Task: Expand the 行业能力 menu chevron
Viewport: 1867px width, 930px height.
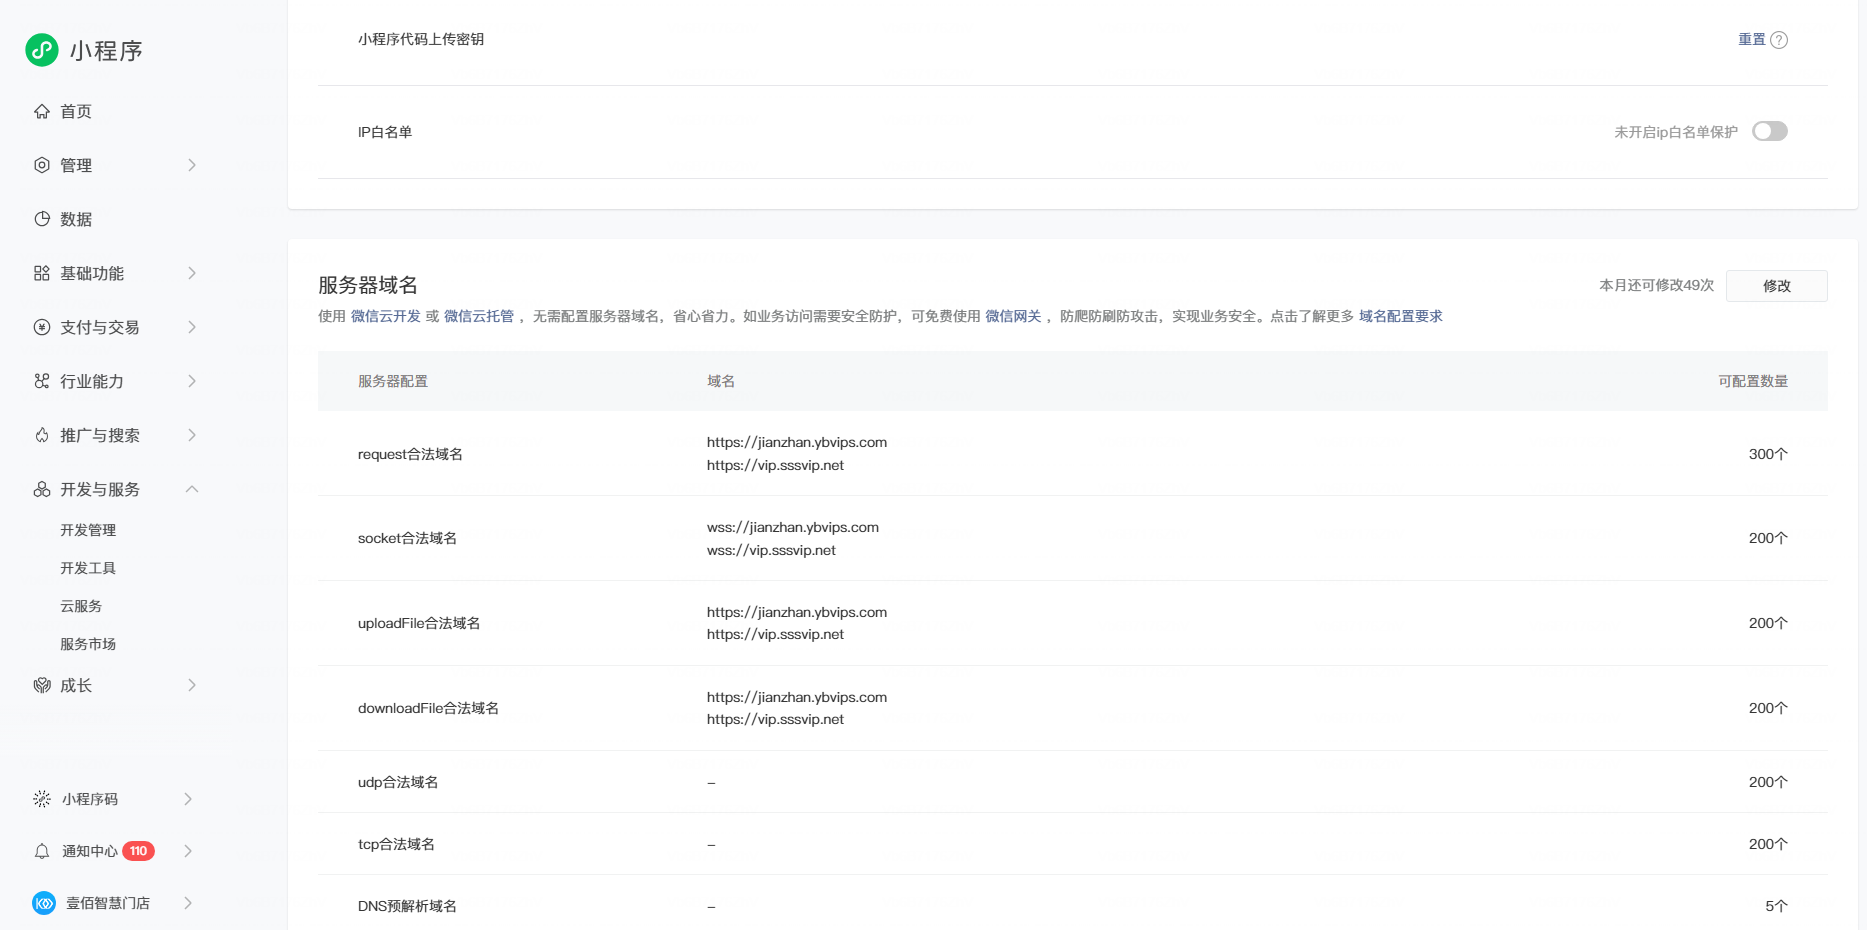Action: coord(192,381)
